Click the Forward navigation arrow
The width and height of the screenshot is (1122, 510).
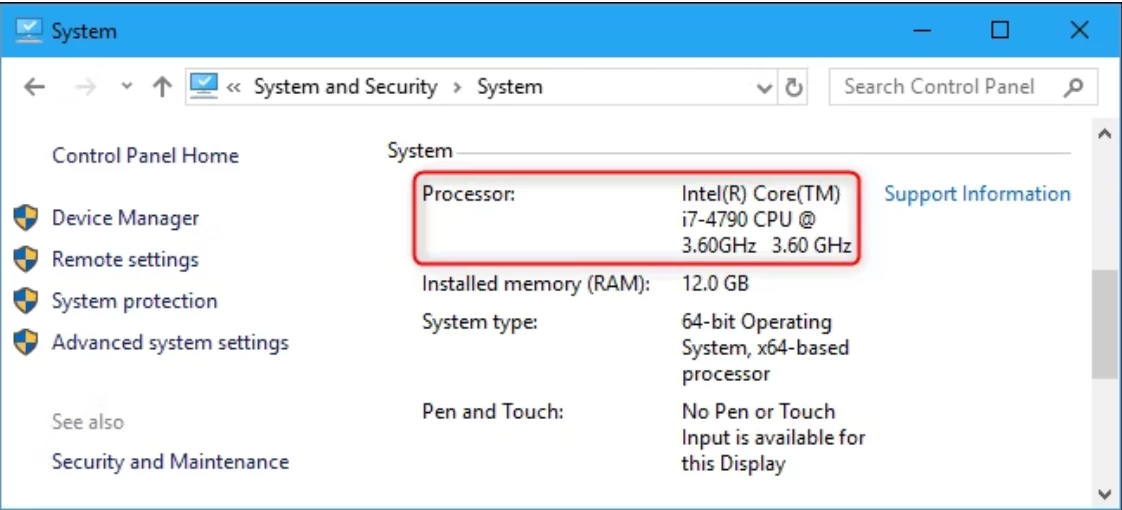tap(87, 87)
